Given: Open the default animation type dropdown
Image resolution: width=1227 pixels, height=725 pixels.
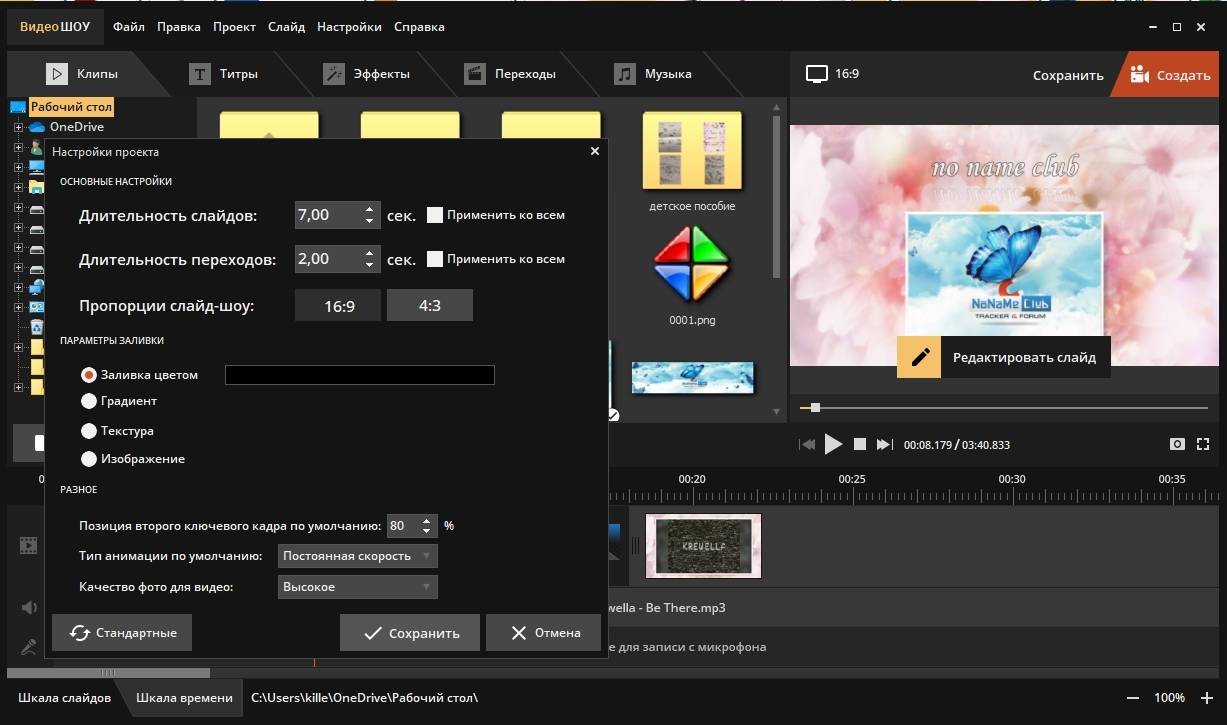Looking at the screenshot, I should coord(357,556).
